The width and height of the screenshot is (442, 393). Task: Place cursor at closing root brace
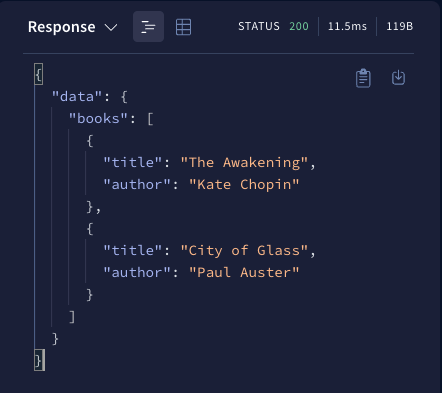coord(39,360)
